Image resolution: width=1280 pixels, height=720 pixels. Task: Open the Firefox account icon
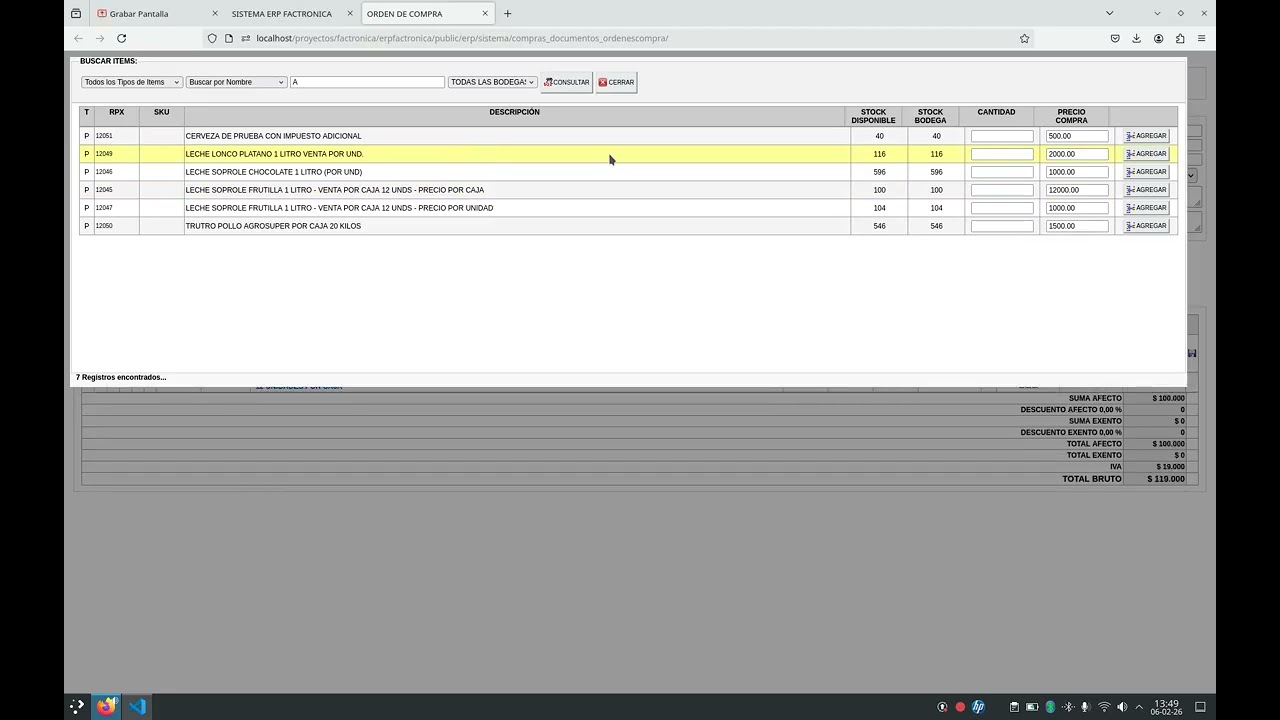[1158, 38]
